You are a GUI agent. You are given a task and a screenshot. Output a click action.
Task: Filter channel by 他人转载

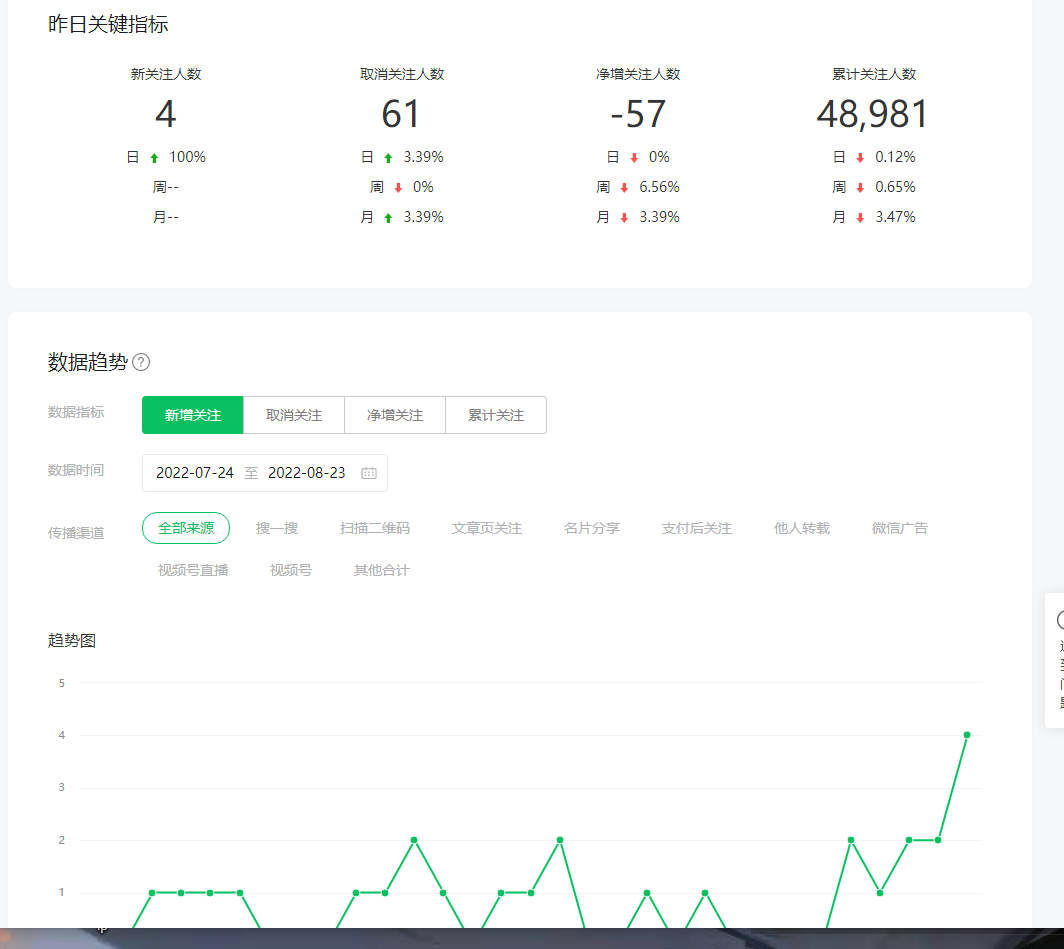[x=802, y=528]
